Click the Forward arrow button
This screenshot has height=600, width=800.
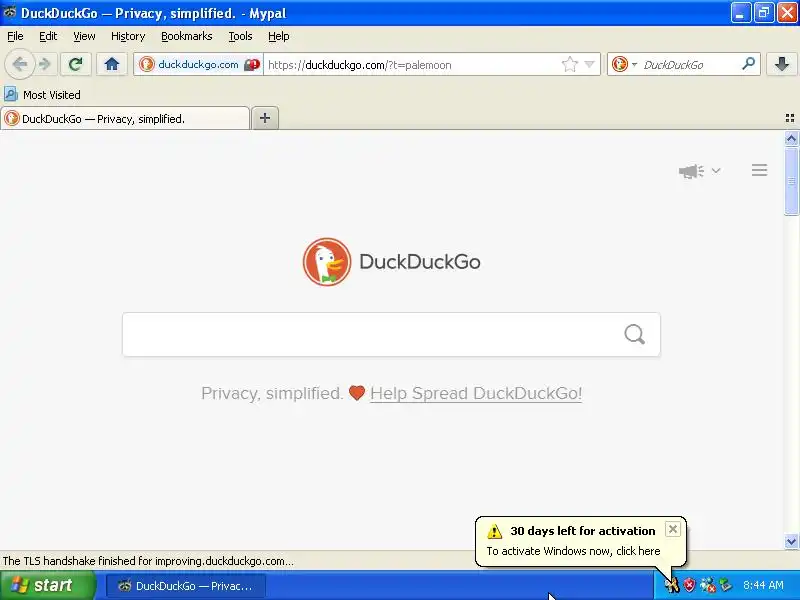(45, 64)
